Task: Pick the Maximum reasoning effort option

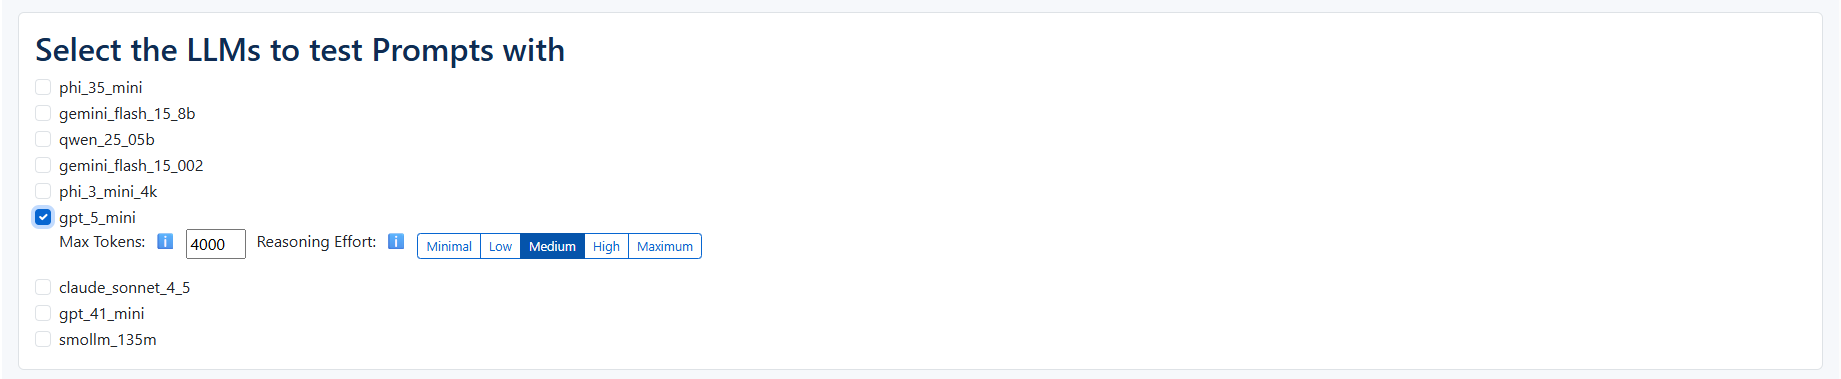Action: coord(665,246)
